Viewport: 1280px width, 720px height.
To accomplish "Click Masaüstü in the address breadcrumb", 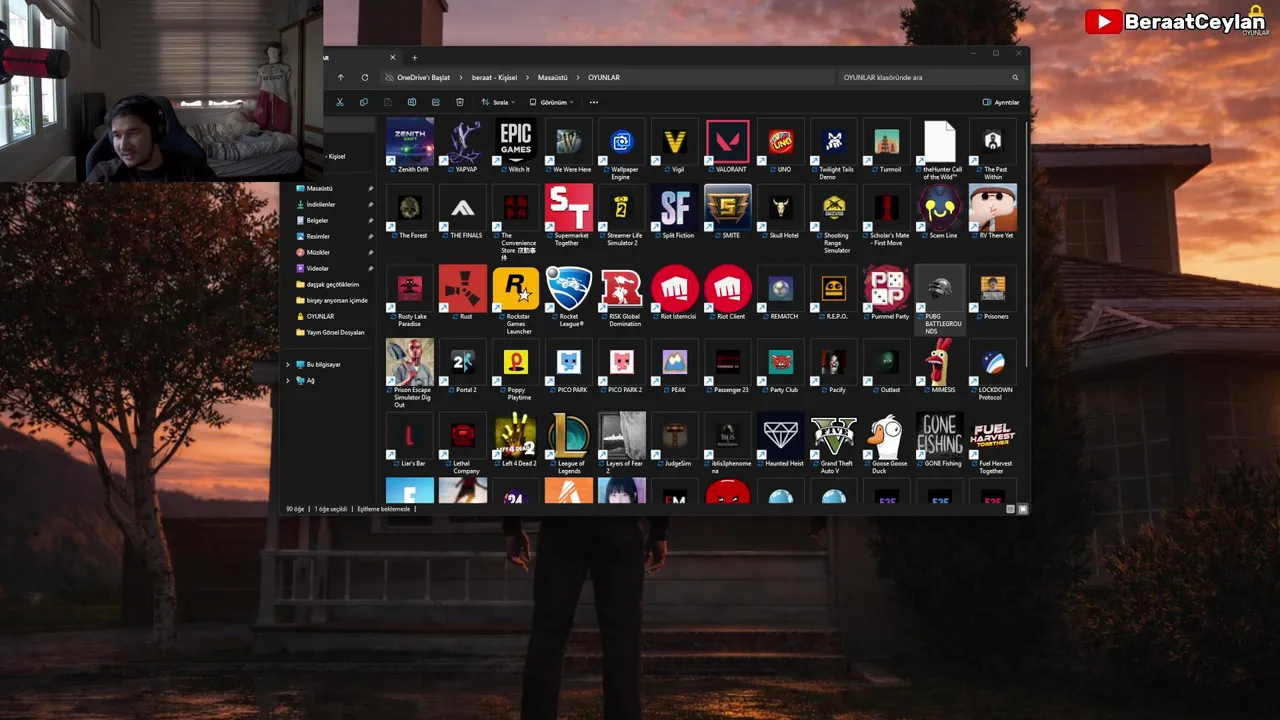I will (x=552, y=77).
